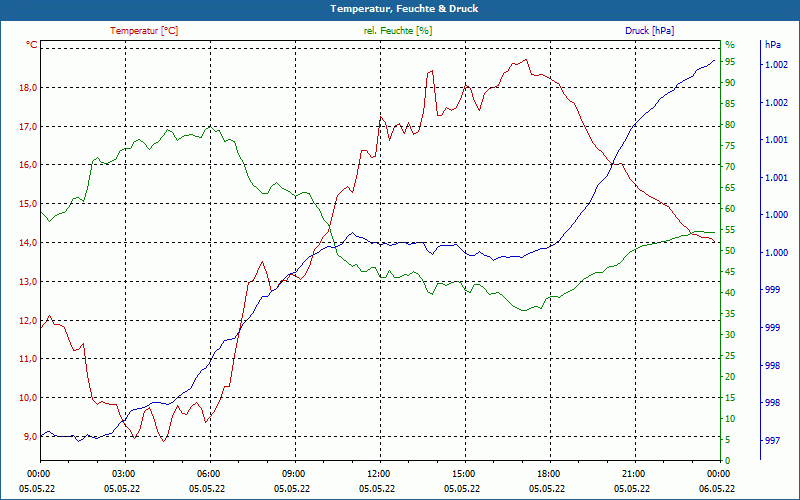Image resolution: width=800 pixels, height=500 pixels.
Task: Click green humidity axis value '40'
Action: pos(730,292)
